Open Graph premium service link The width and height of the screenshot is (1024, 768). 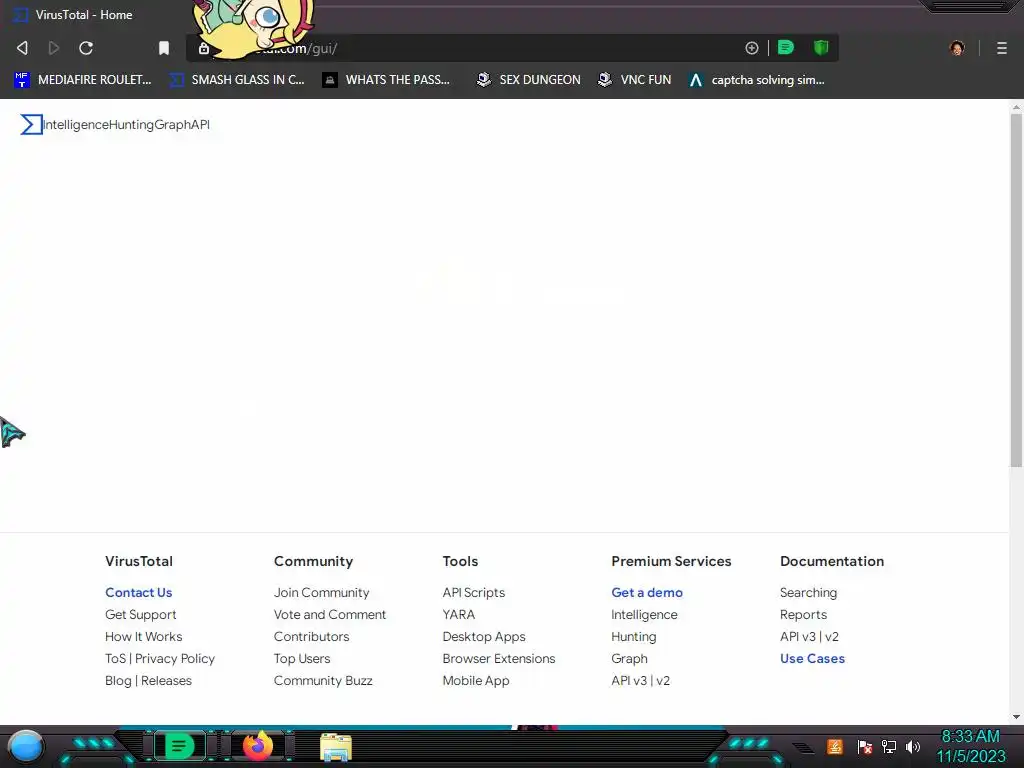630,658
